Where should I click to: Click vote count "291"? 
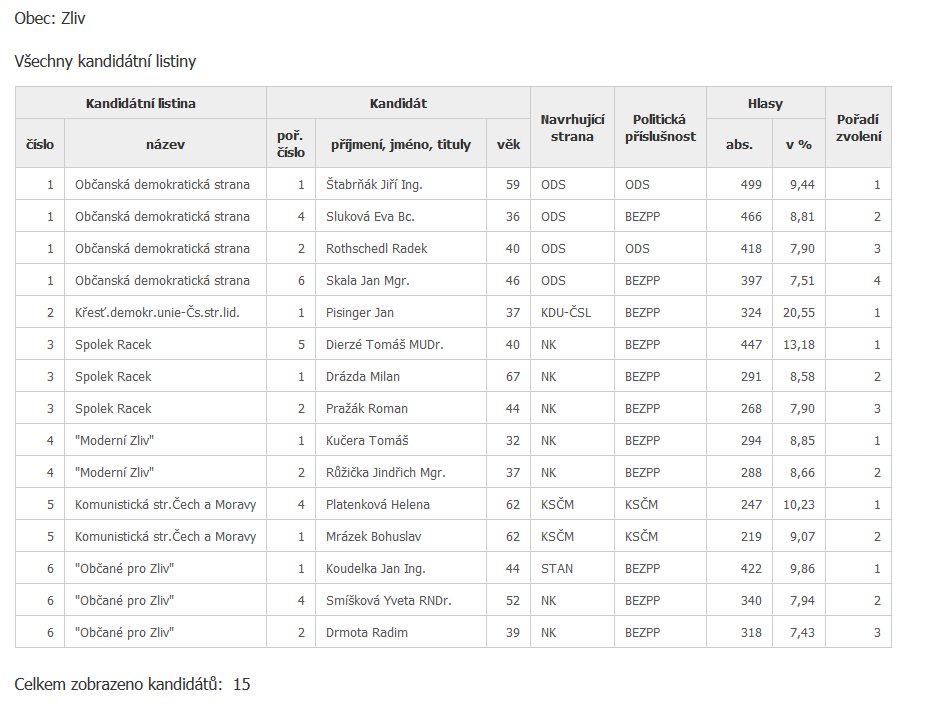pyautogui.click(x=751, y=376)
